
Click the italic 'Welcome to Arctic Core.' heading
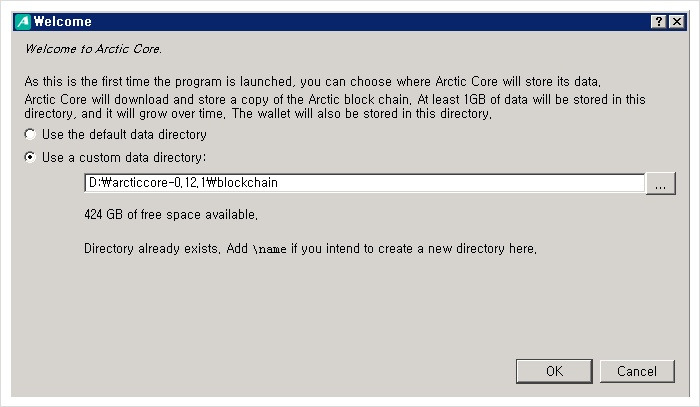pyautogui.click(x=93, y=49)
